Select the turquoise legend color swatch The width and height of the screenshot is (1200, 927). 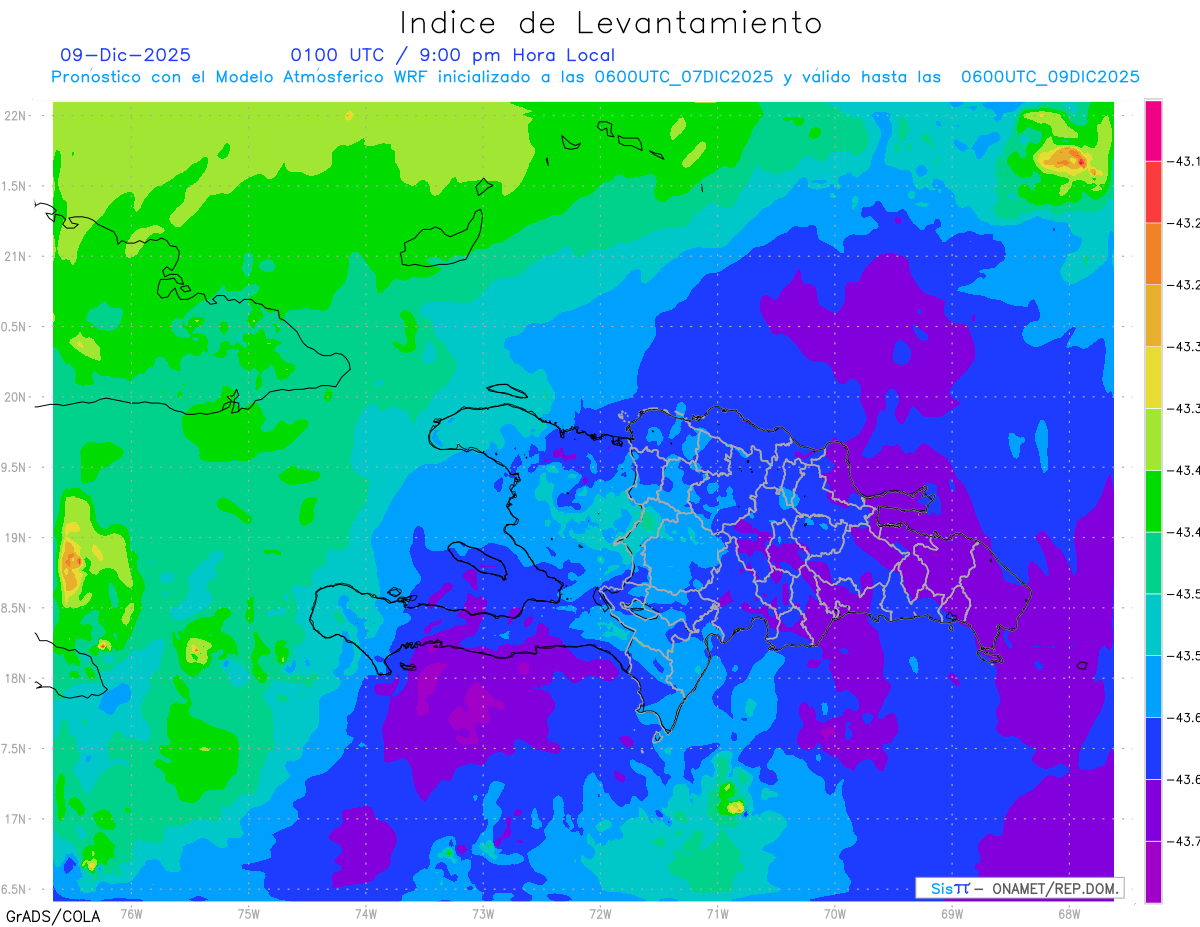click(1153, 625)
